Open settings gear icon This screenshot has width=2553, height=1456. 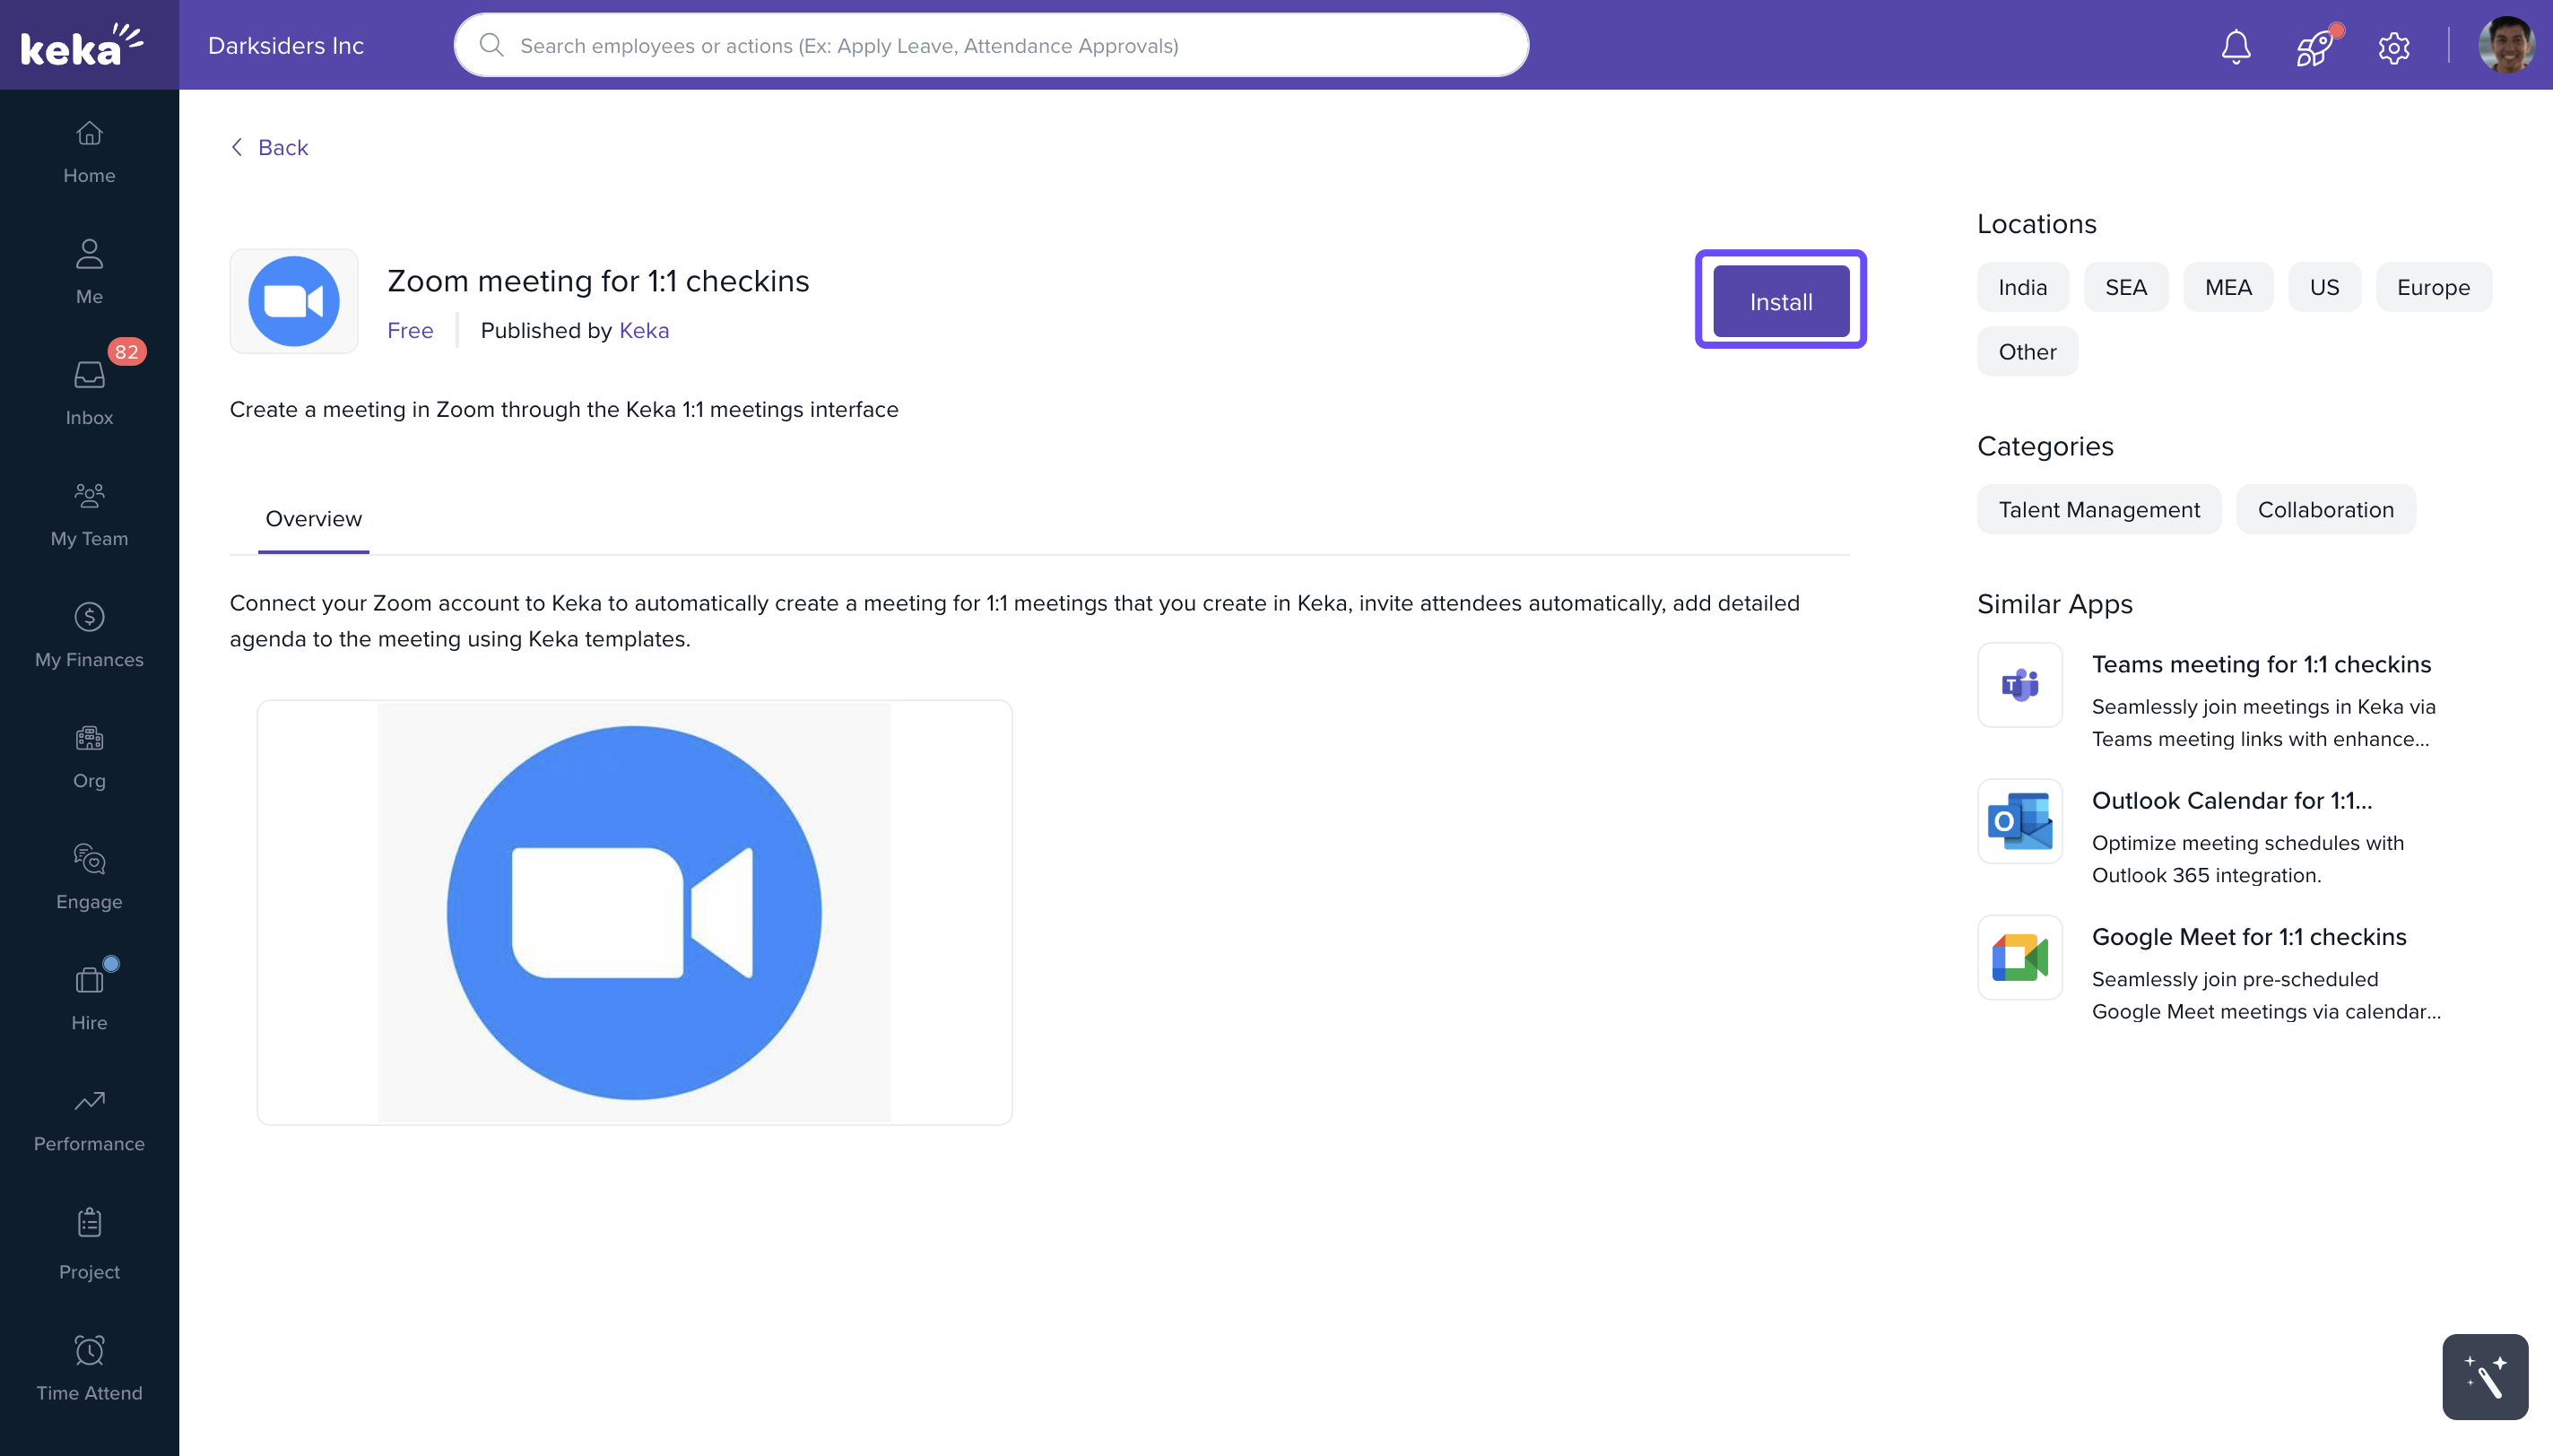pyautogui.click(x=2393, y=46)
